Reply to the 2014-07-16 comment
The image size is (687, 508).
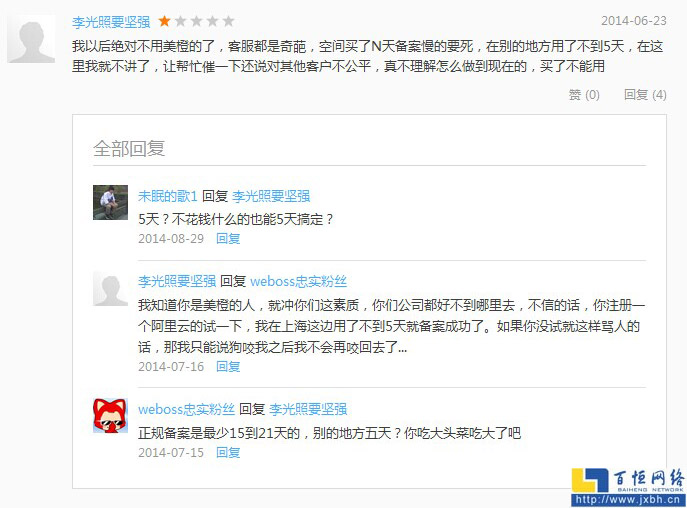point(228,366)
